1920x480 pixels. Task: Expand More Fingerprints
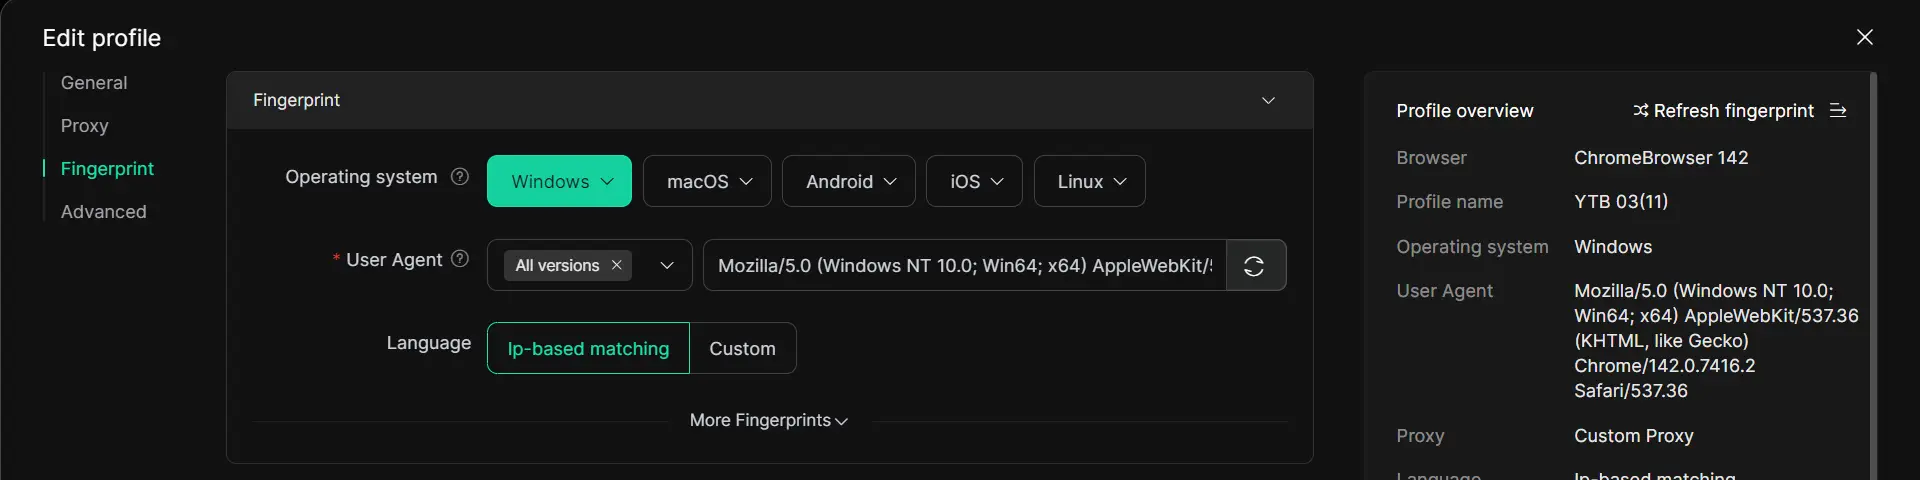tap(768, 421)
